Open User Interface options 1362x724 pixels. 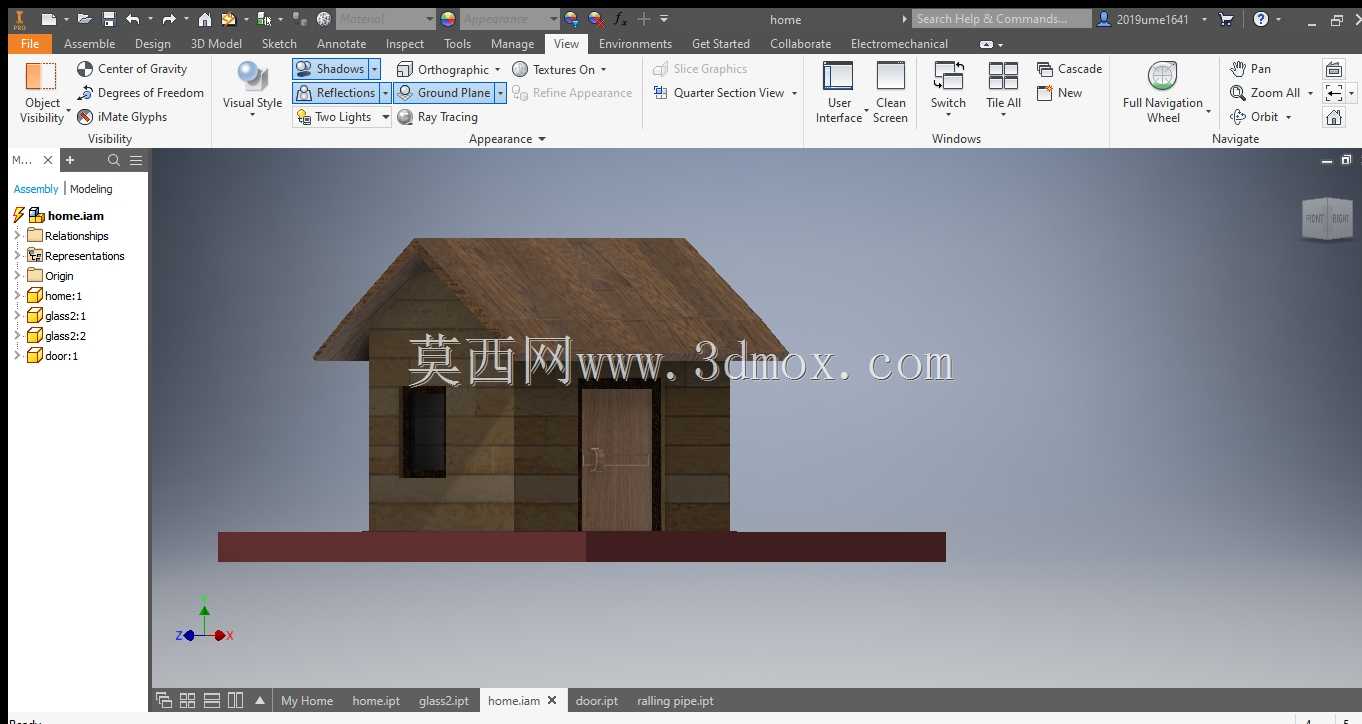(839, 92)
